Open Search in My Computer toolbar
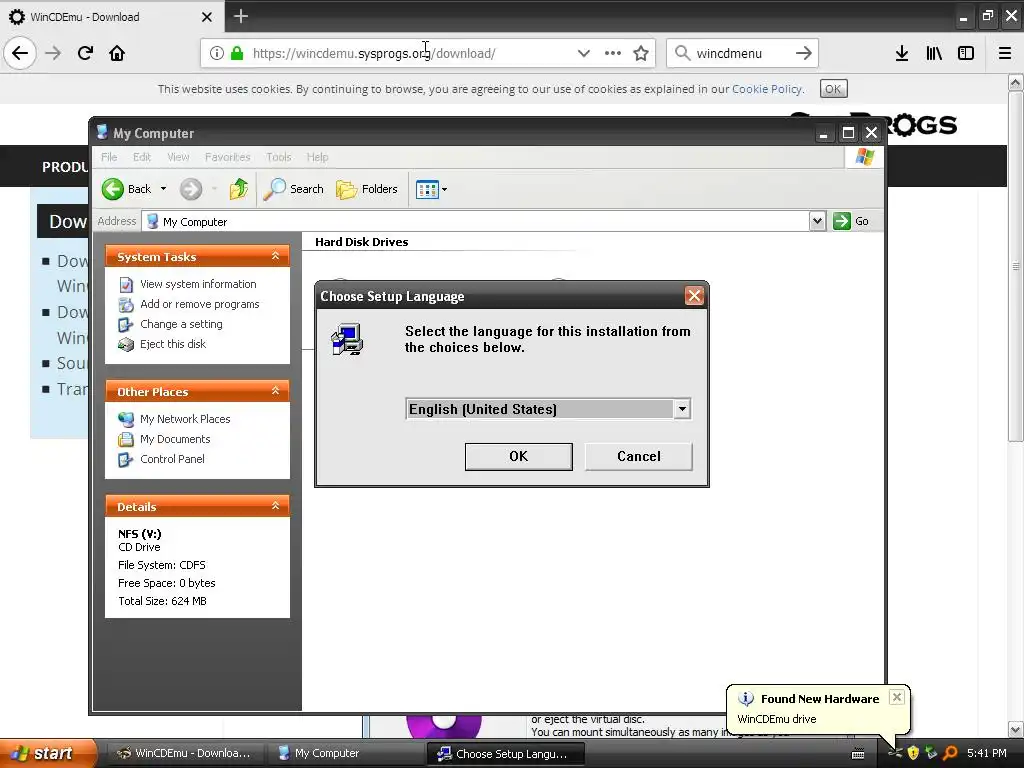Image resolution: width=1024 pixels, height=768 pixels. (294, 189)
